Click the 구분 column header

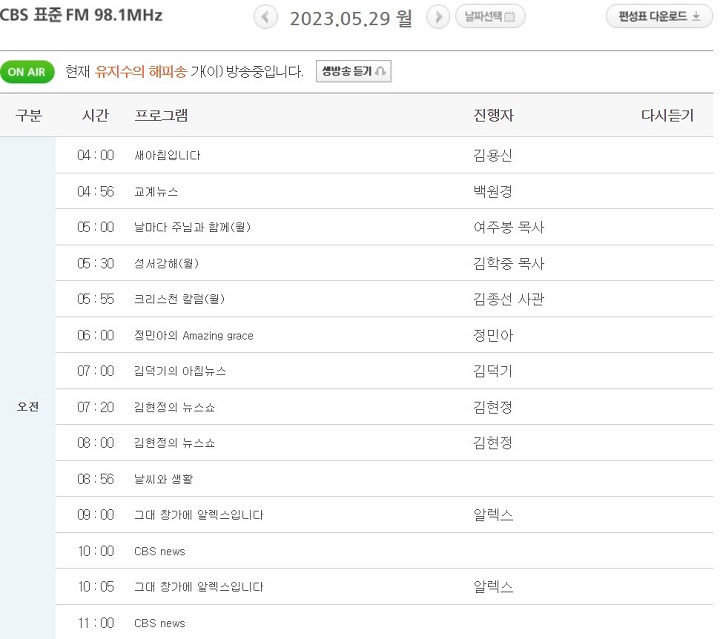coord(28,115)
